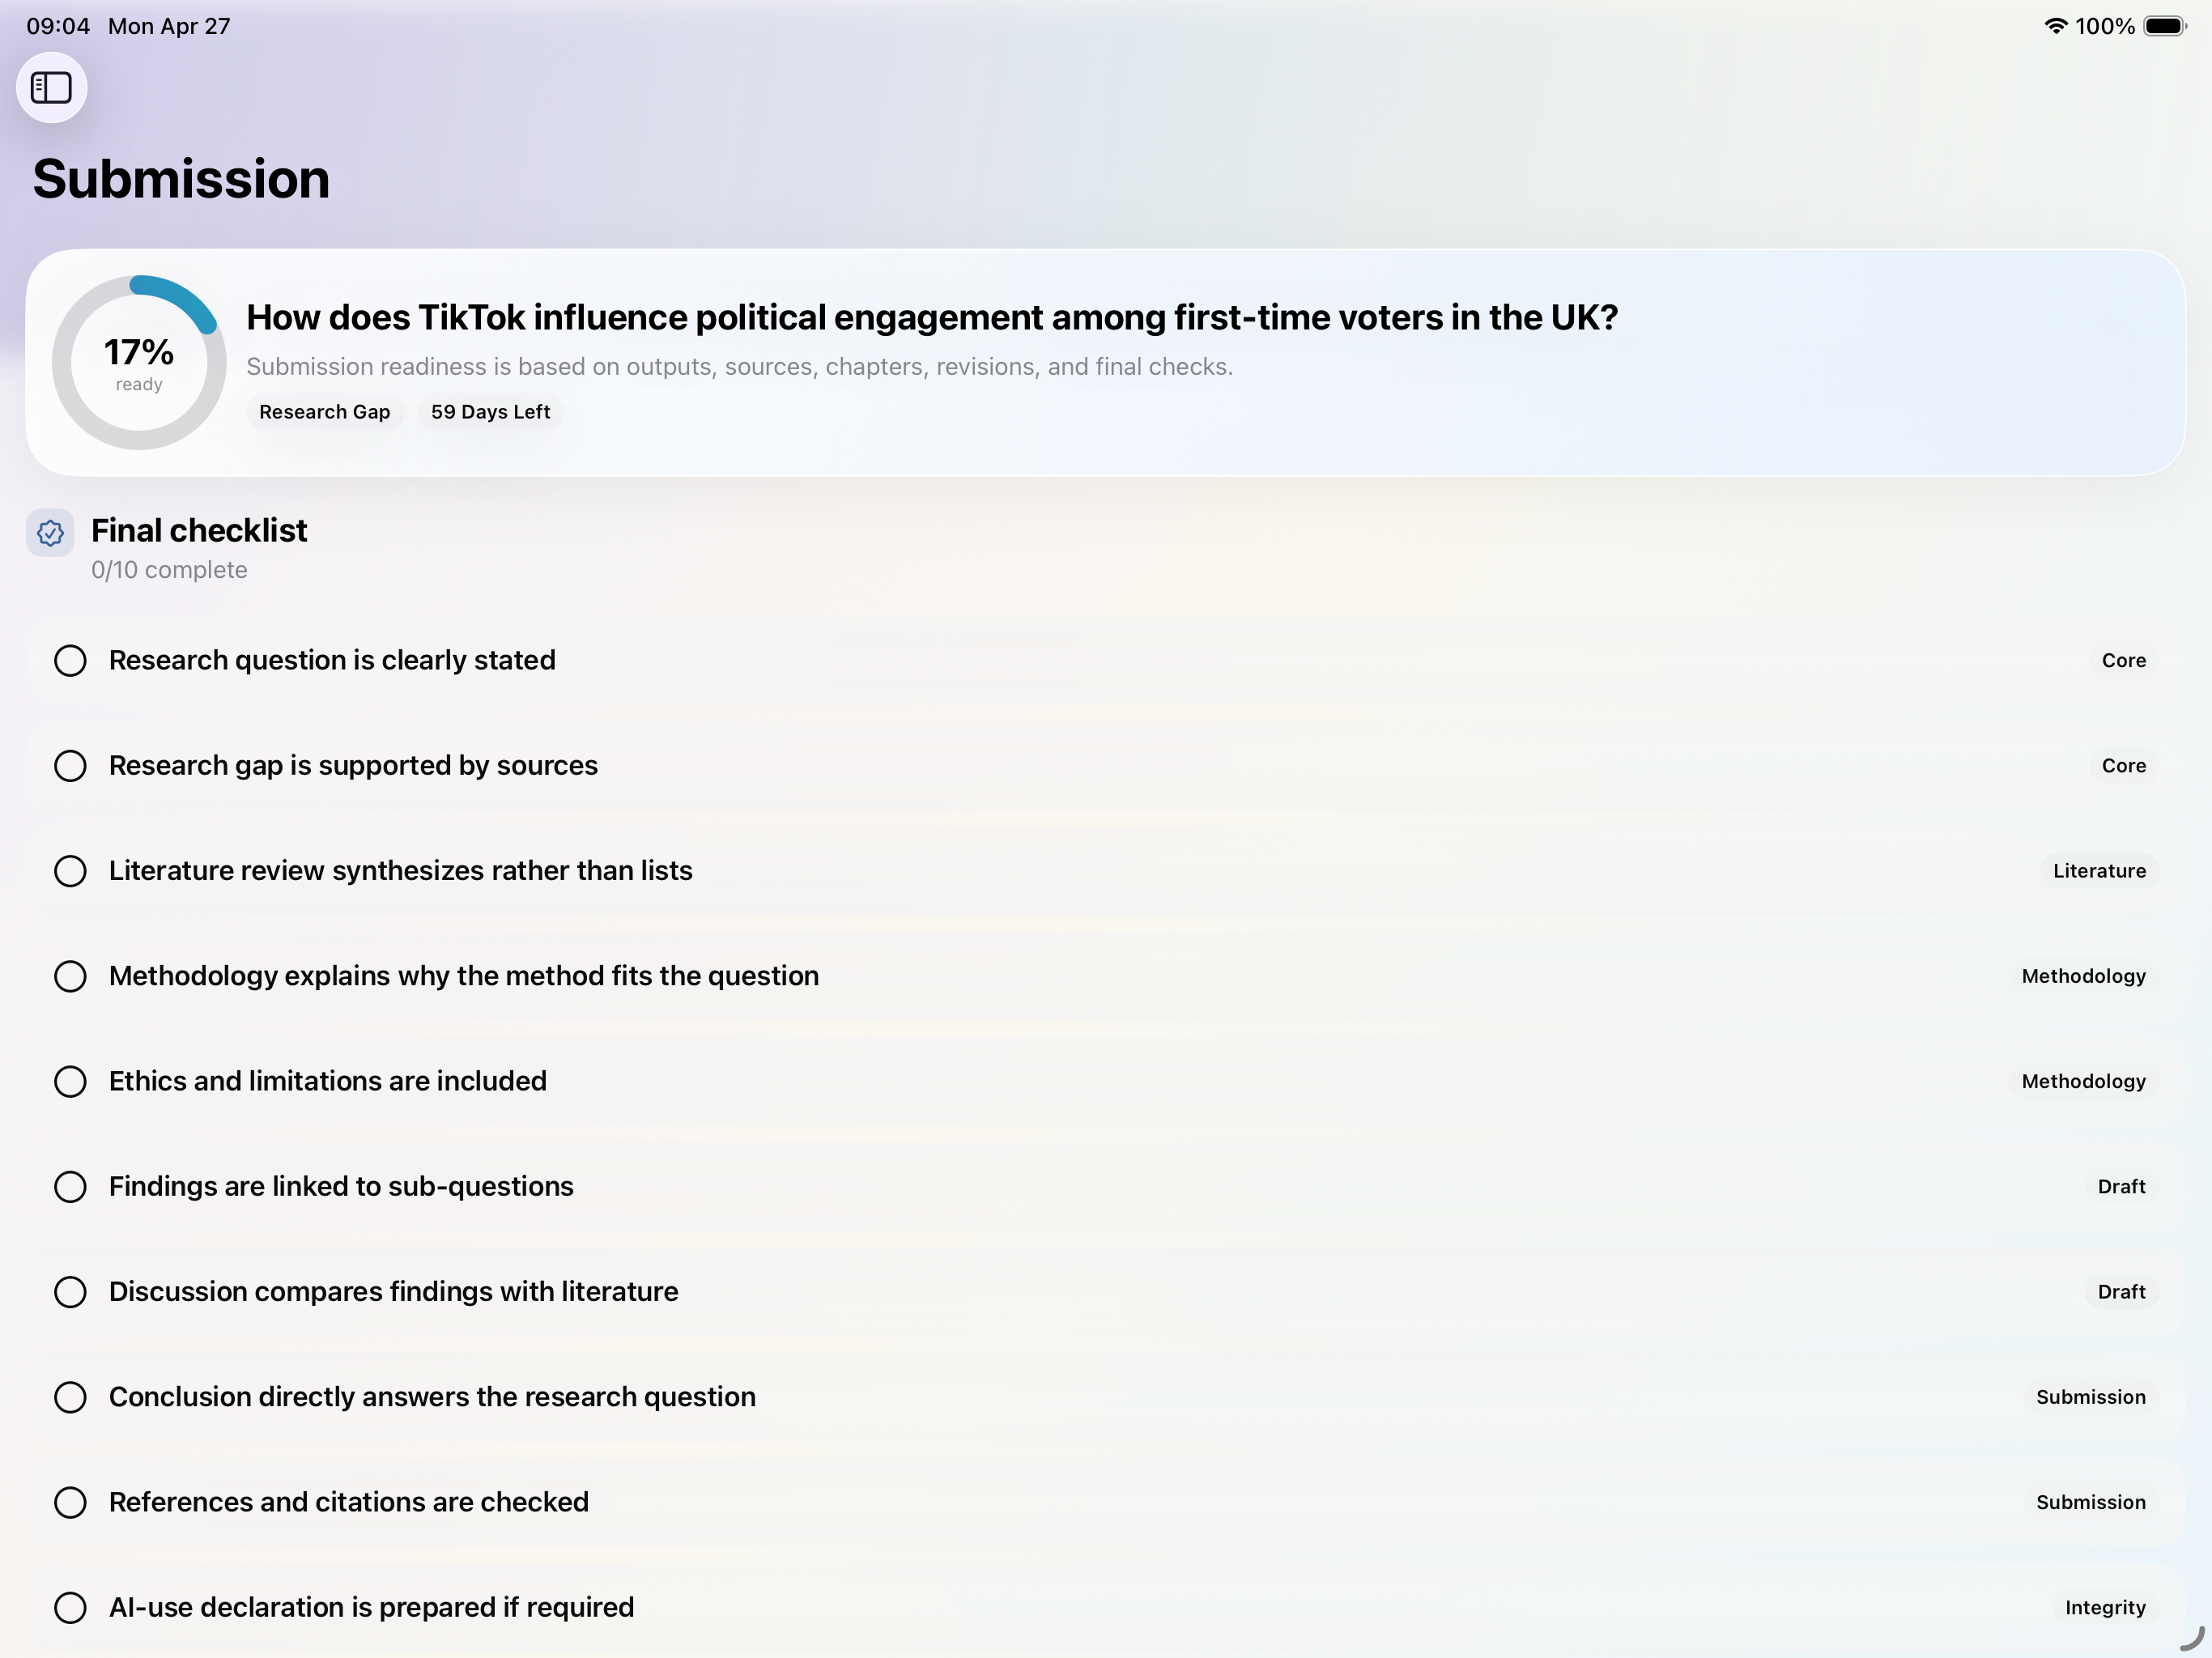Tick Discussion compares findings with literature

pos(70,1292)
